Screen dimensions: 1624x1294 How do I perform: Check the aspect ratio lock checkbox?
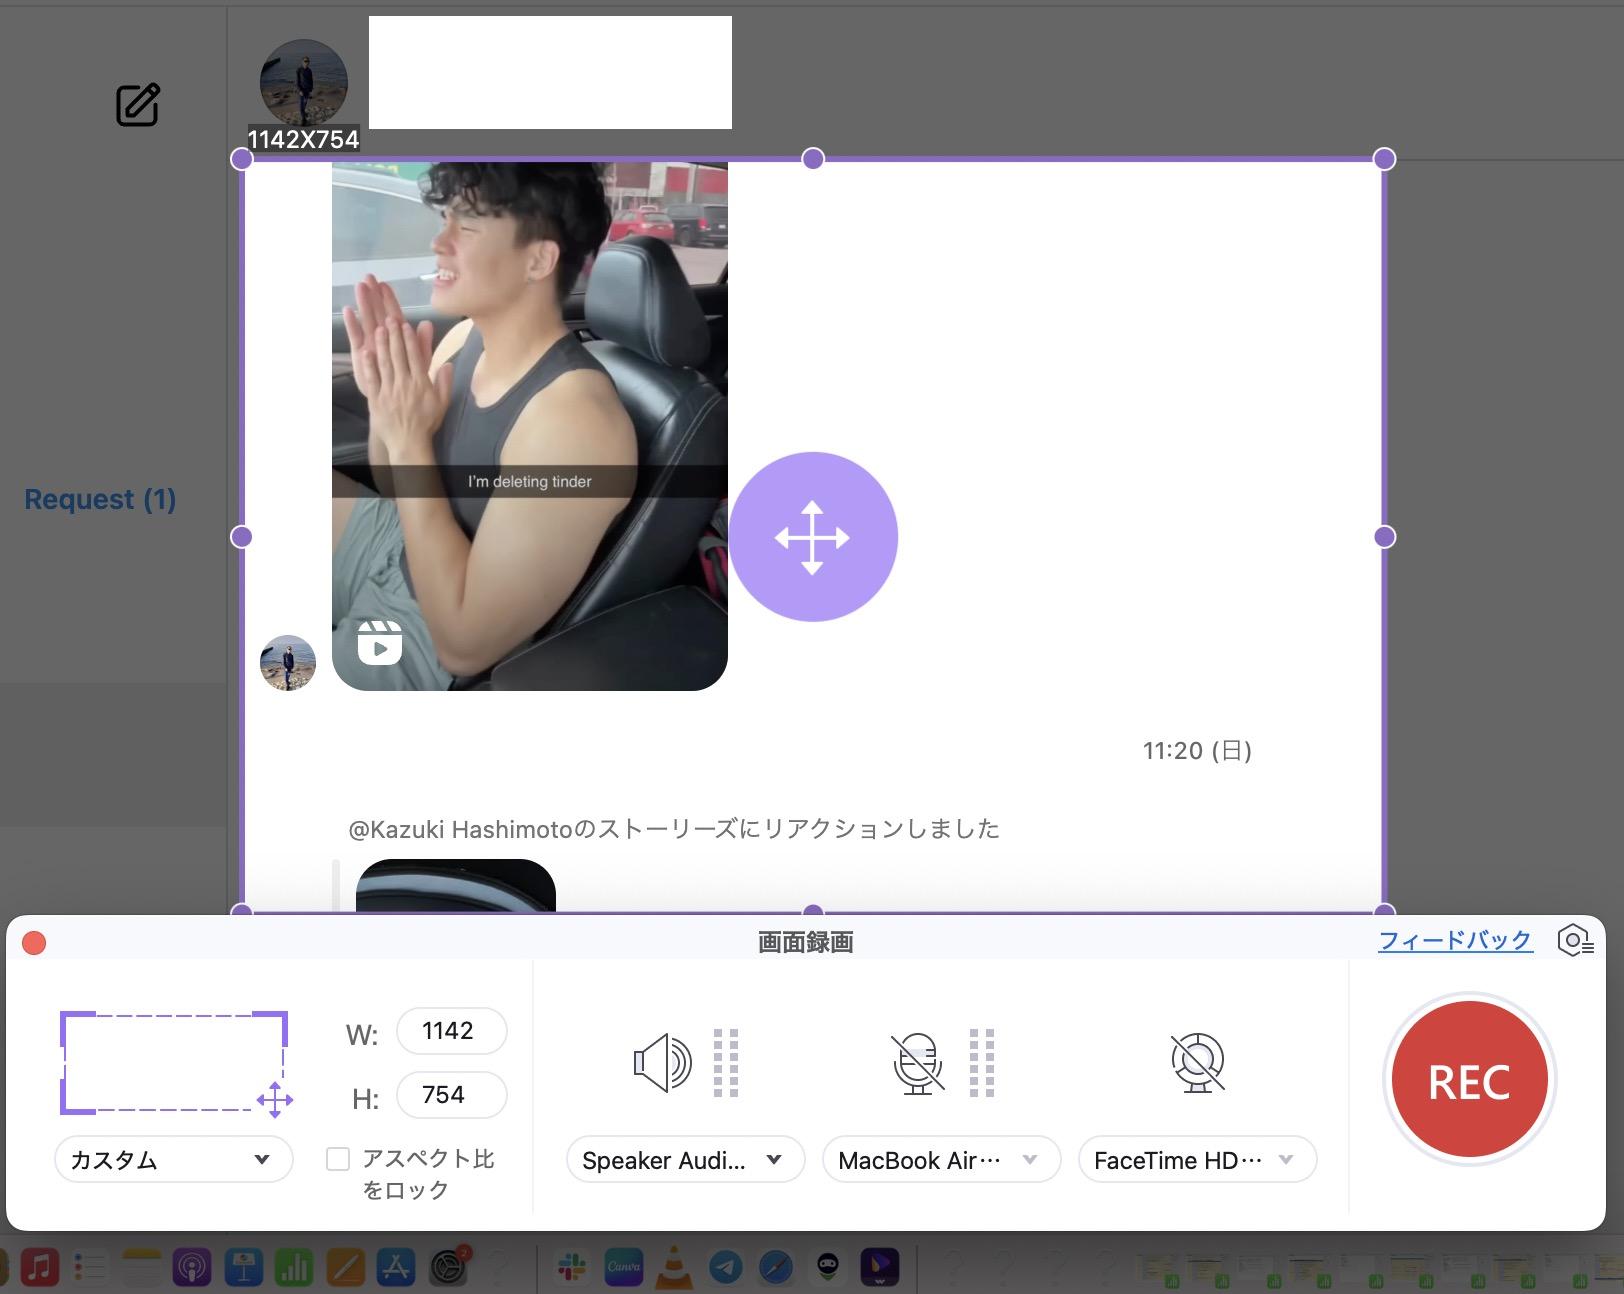point(338,1159)
